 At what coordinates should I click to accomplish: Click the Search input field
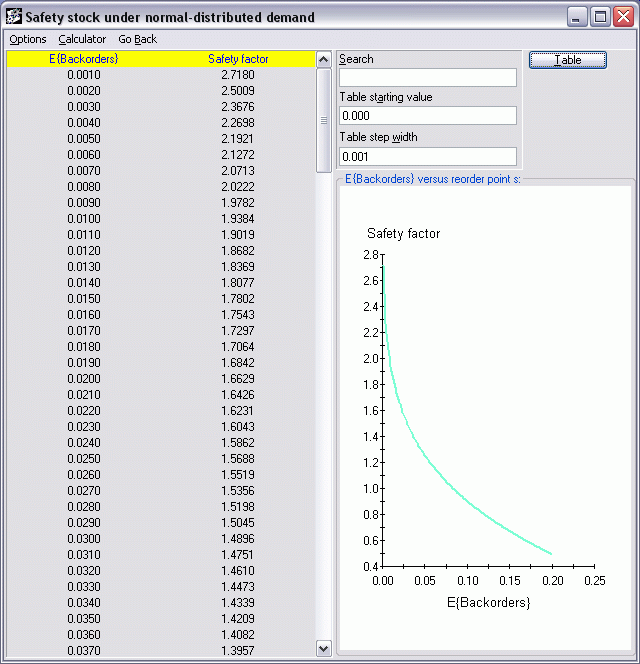tap(428, 78)
